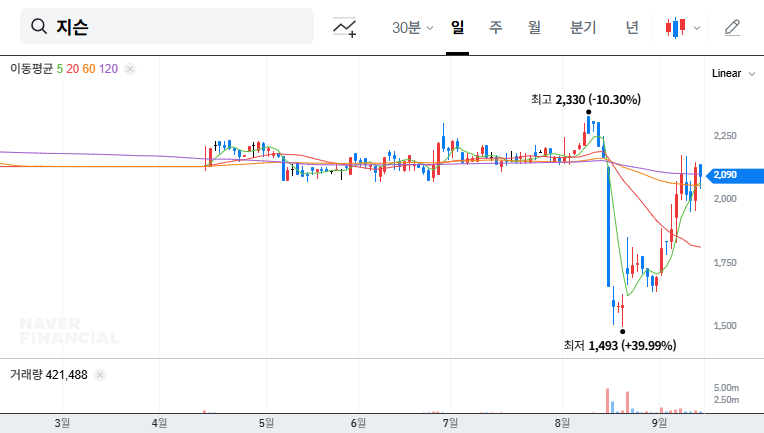Screen dimensions: 764x433
Task: Focus the stock search field 지슨
Action: click(167, 26)
